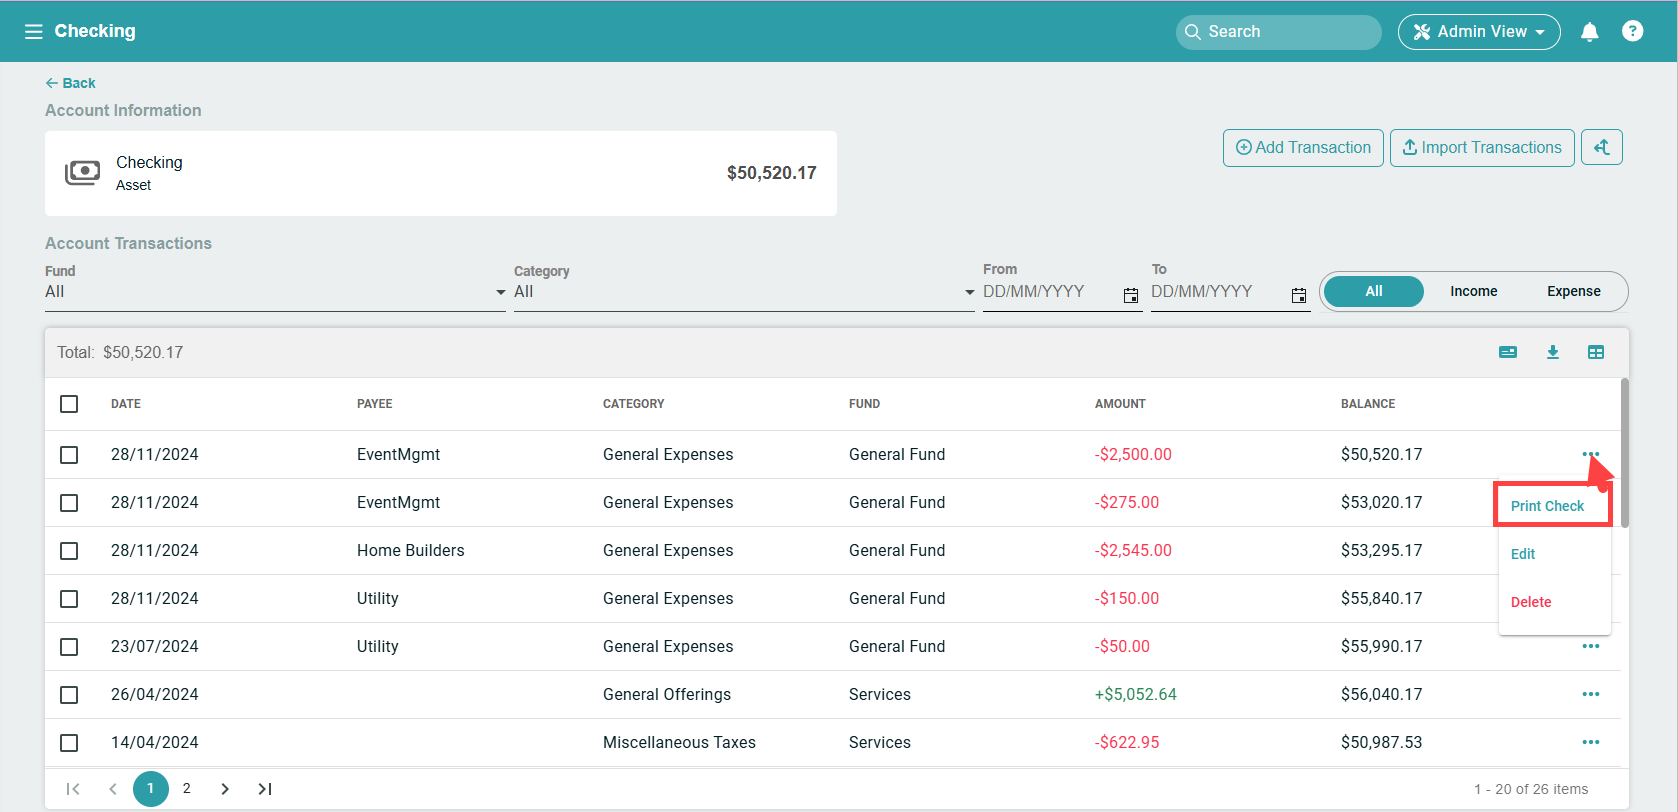The height and width of the screenshot is (812, 1678).
Task: Open the hamburger navigation menu
Action: point(33,32)
